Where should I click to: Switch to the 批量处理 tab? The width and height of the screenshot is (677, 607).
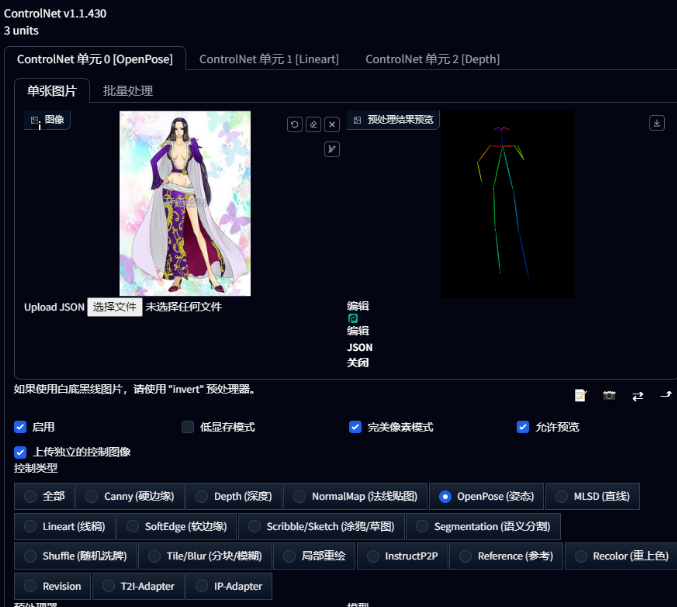pyautogui.click(x=128, y=91)
